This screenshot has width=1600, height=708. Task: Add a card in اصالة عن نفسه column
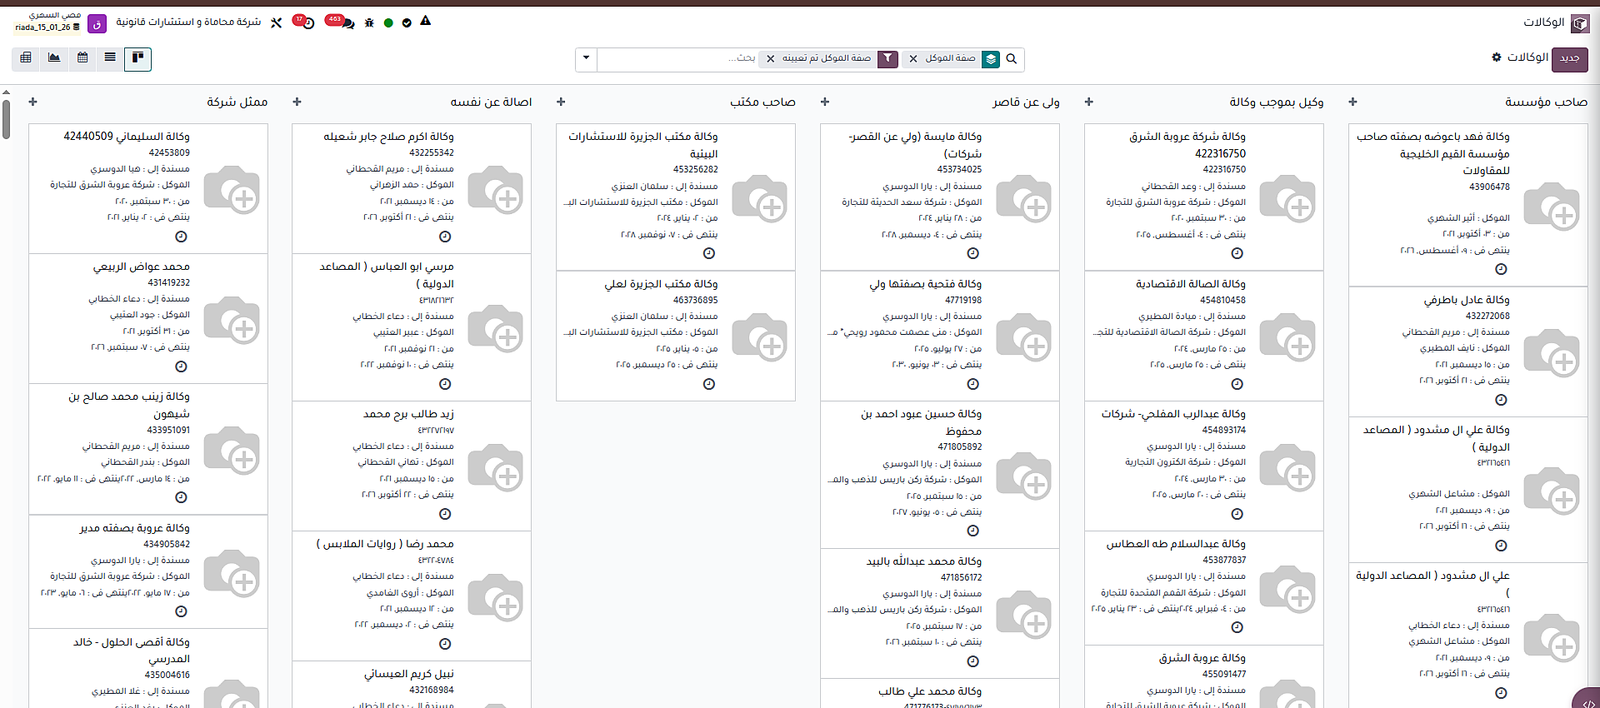(x=297, y=102)
